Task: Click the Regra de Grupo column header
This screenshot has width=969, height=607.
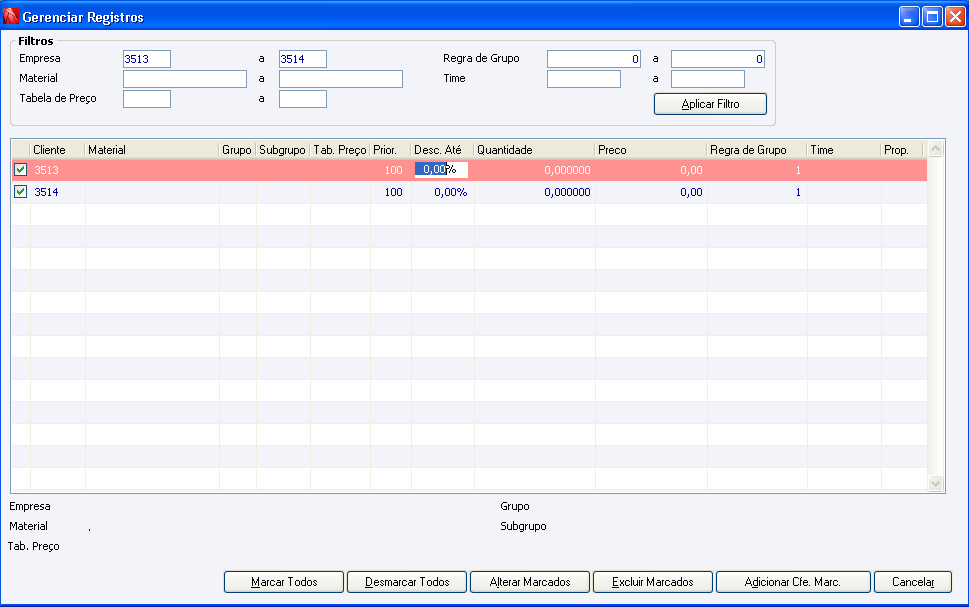Action: click(757, 150)
